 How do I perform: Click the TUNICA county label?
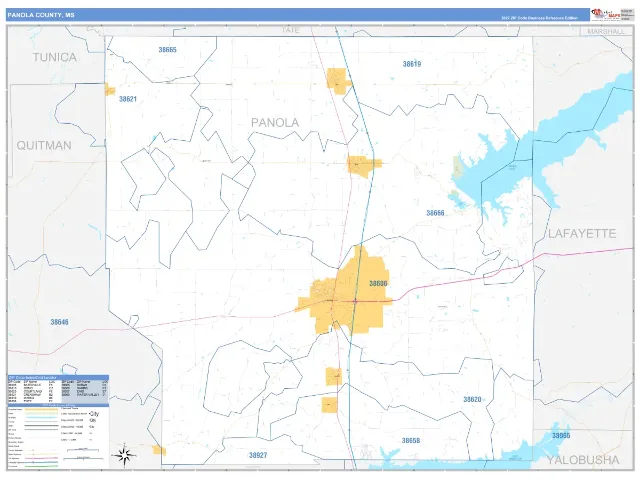tap(55, 57)
